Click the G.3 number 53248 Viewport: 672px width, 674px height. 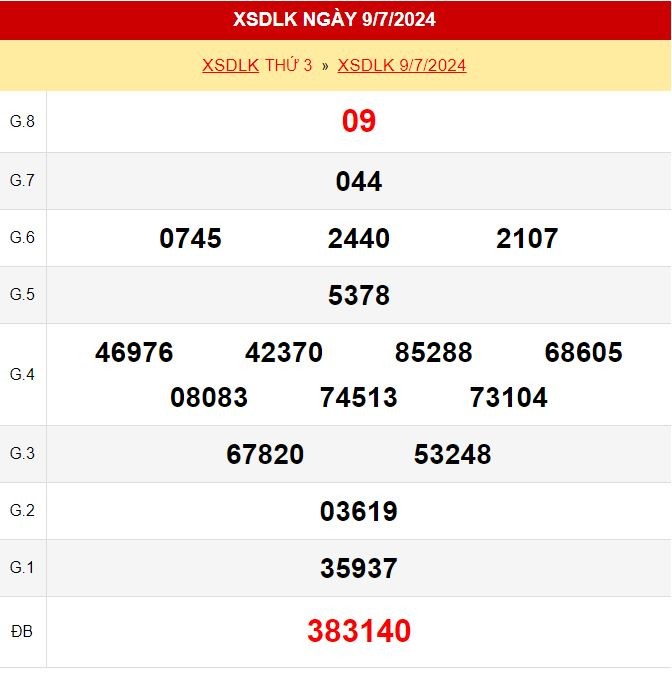(452, 454)
